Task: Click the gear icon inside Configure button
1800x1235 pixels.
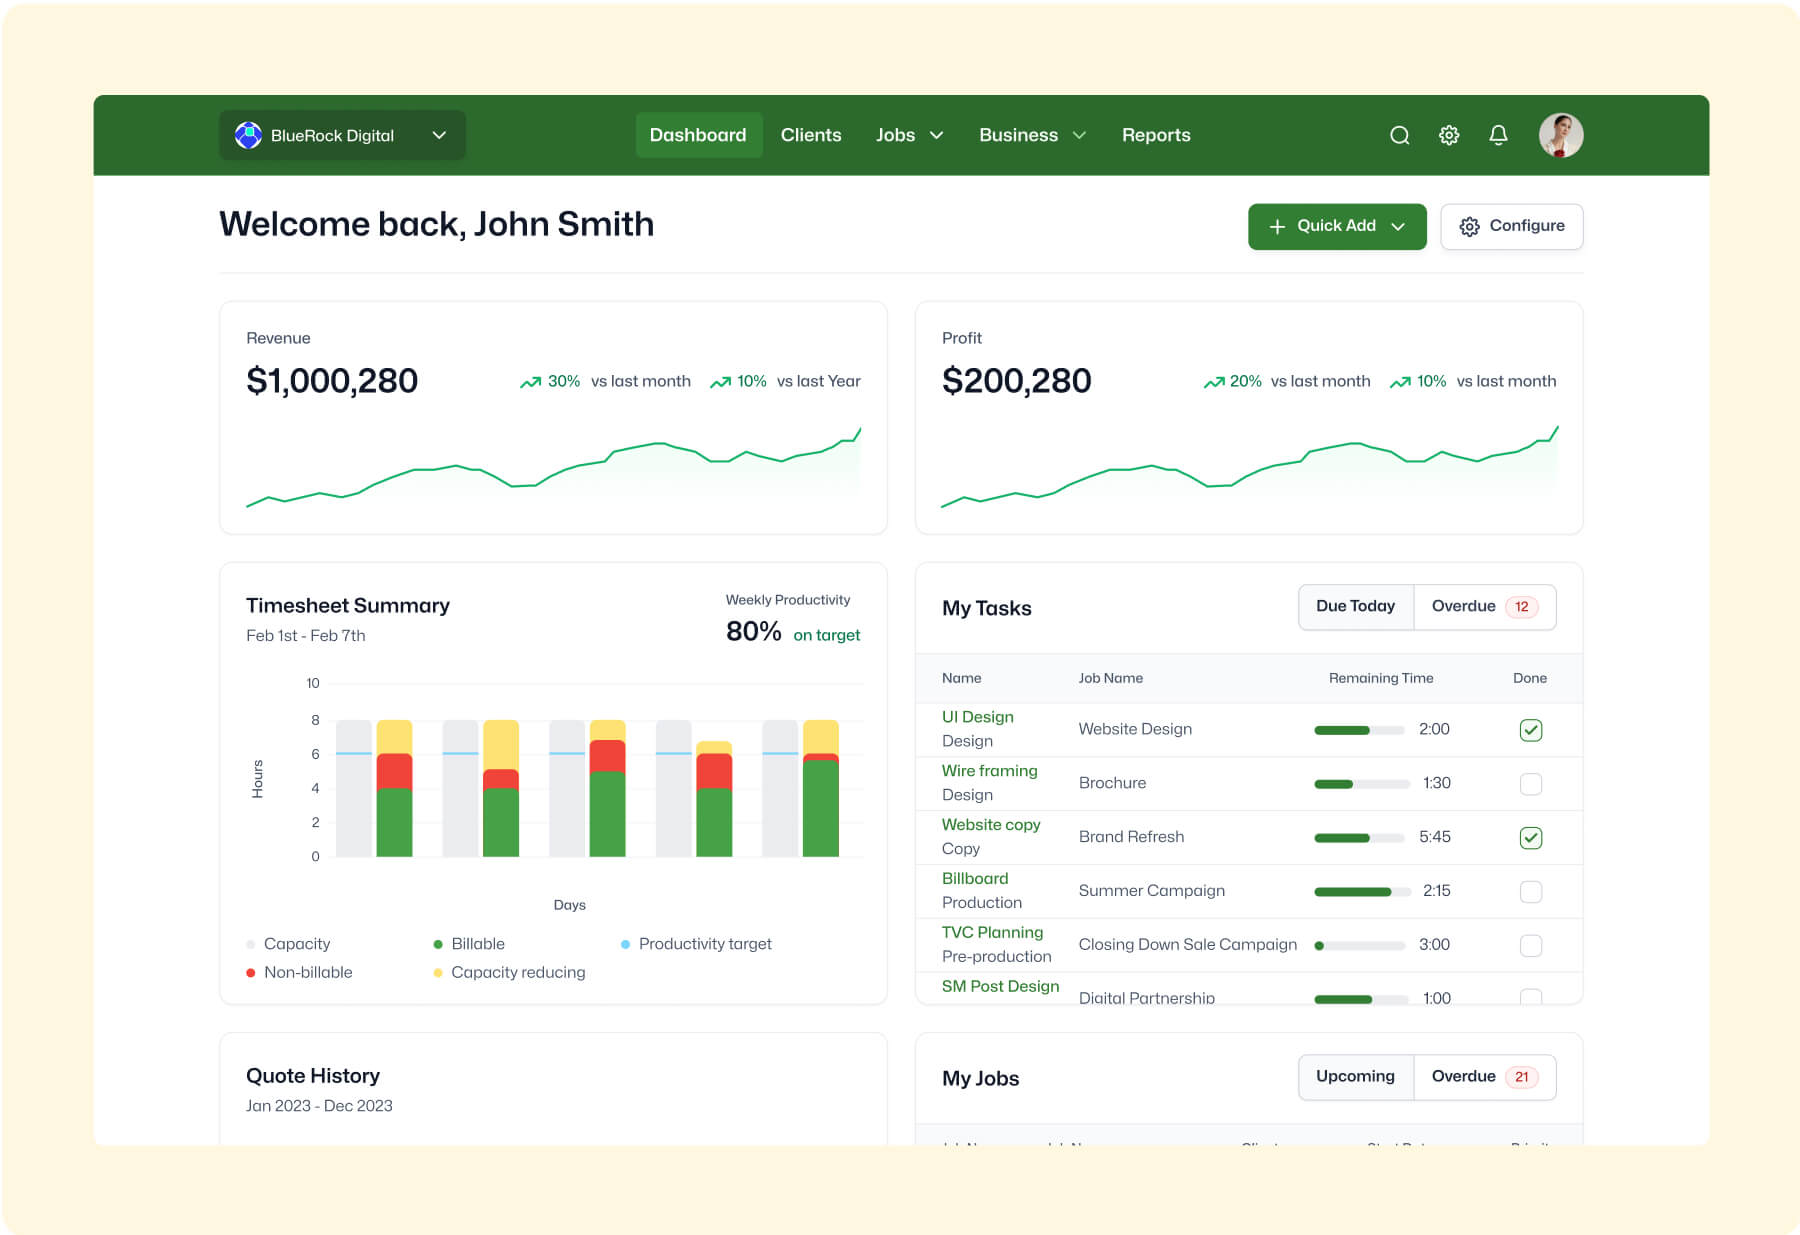Action: [1469, 226]
